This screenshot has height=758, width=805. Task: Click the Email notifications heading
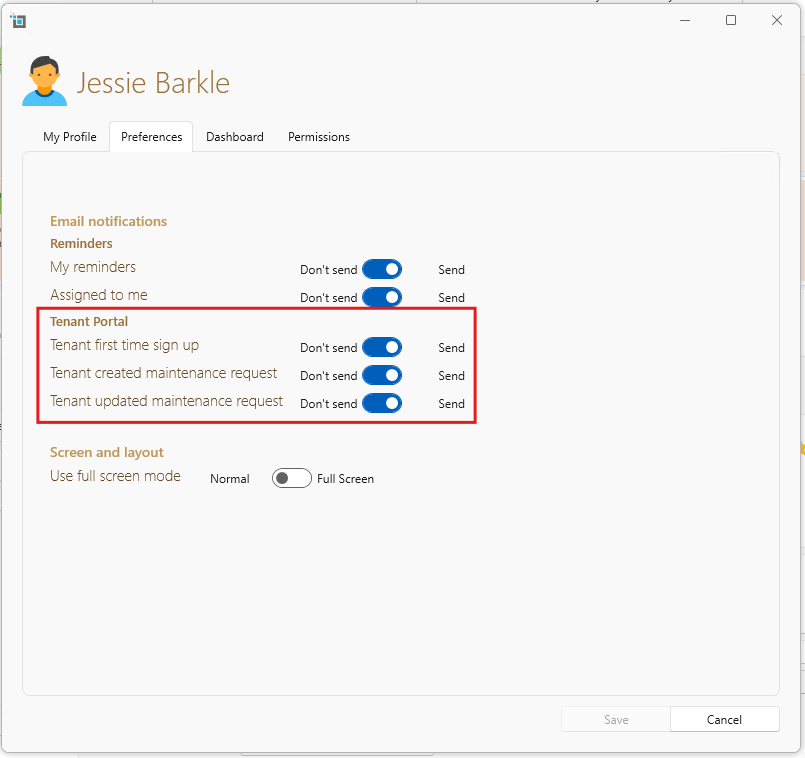(x=108, y=221)
